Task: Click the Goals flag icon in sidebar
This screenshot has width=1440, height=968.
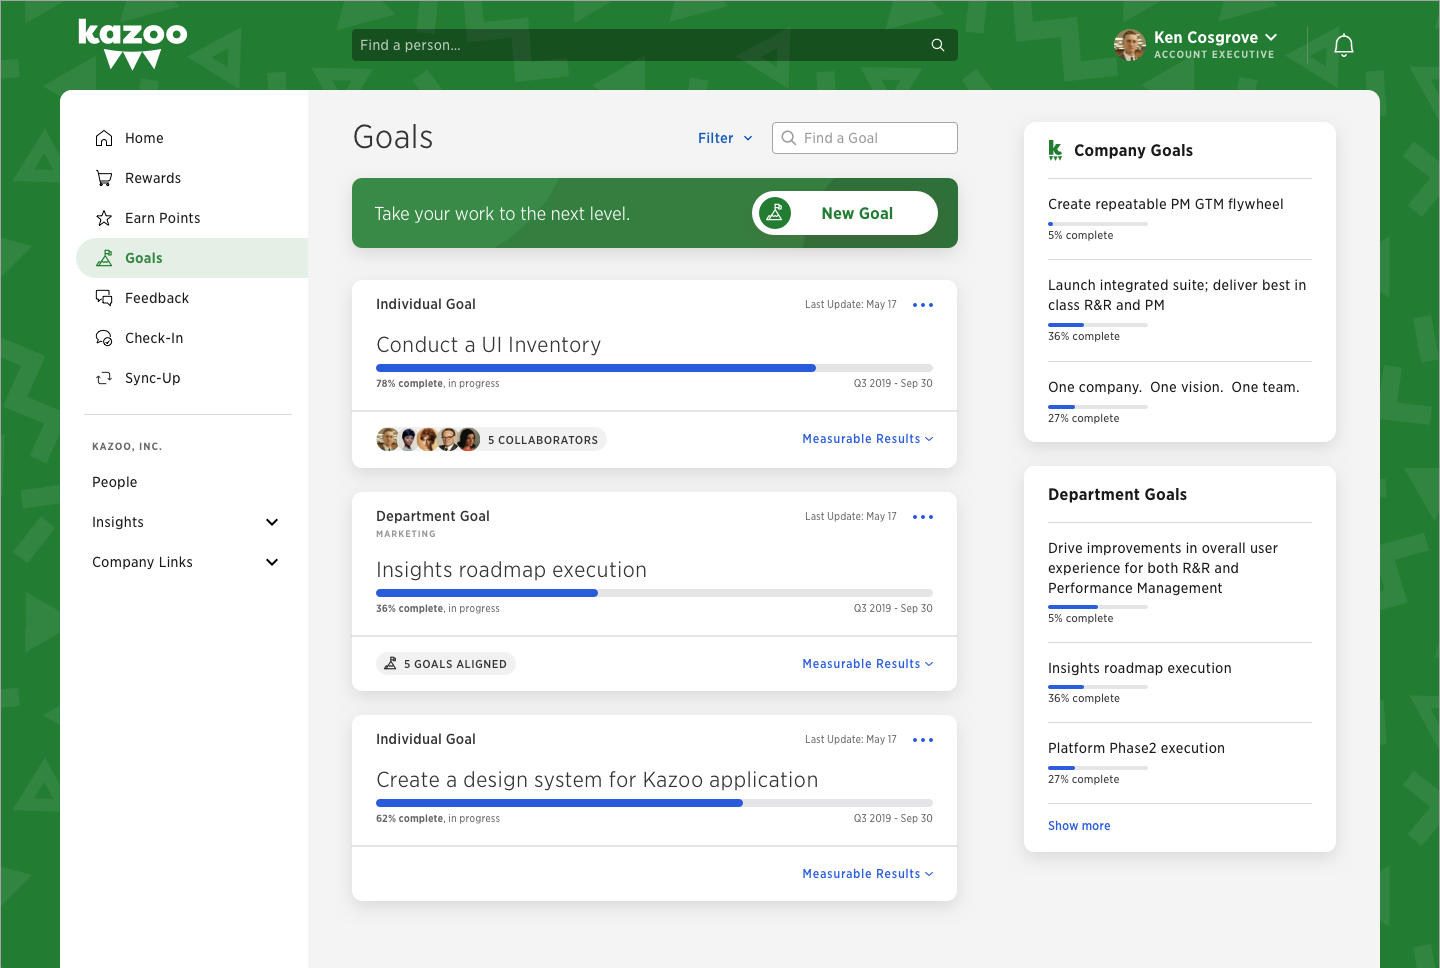Action: (104, 258)
